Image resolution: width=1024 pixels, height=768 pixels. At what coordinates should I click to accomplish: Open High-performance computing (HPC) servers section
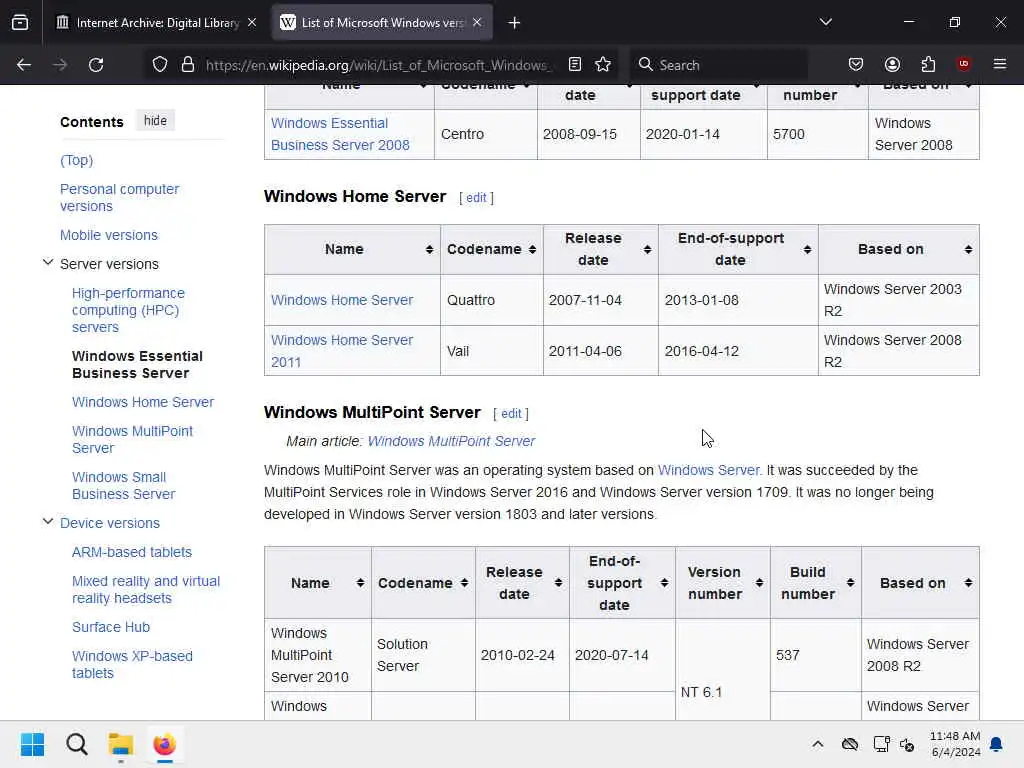(128, 310)
